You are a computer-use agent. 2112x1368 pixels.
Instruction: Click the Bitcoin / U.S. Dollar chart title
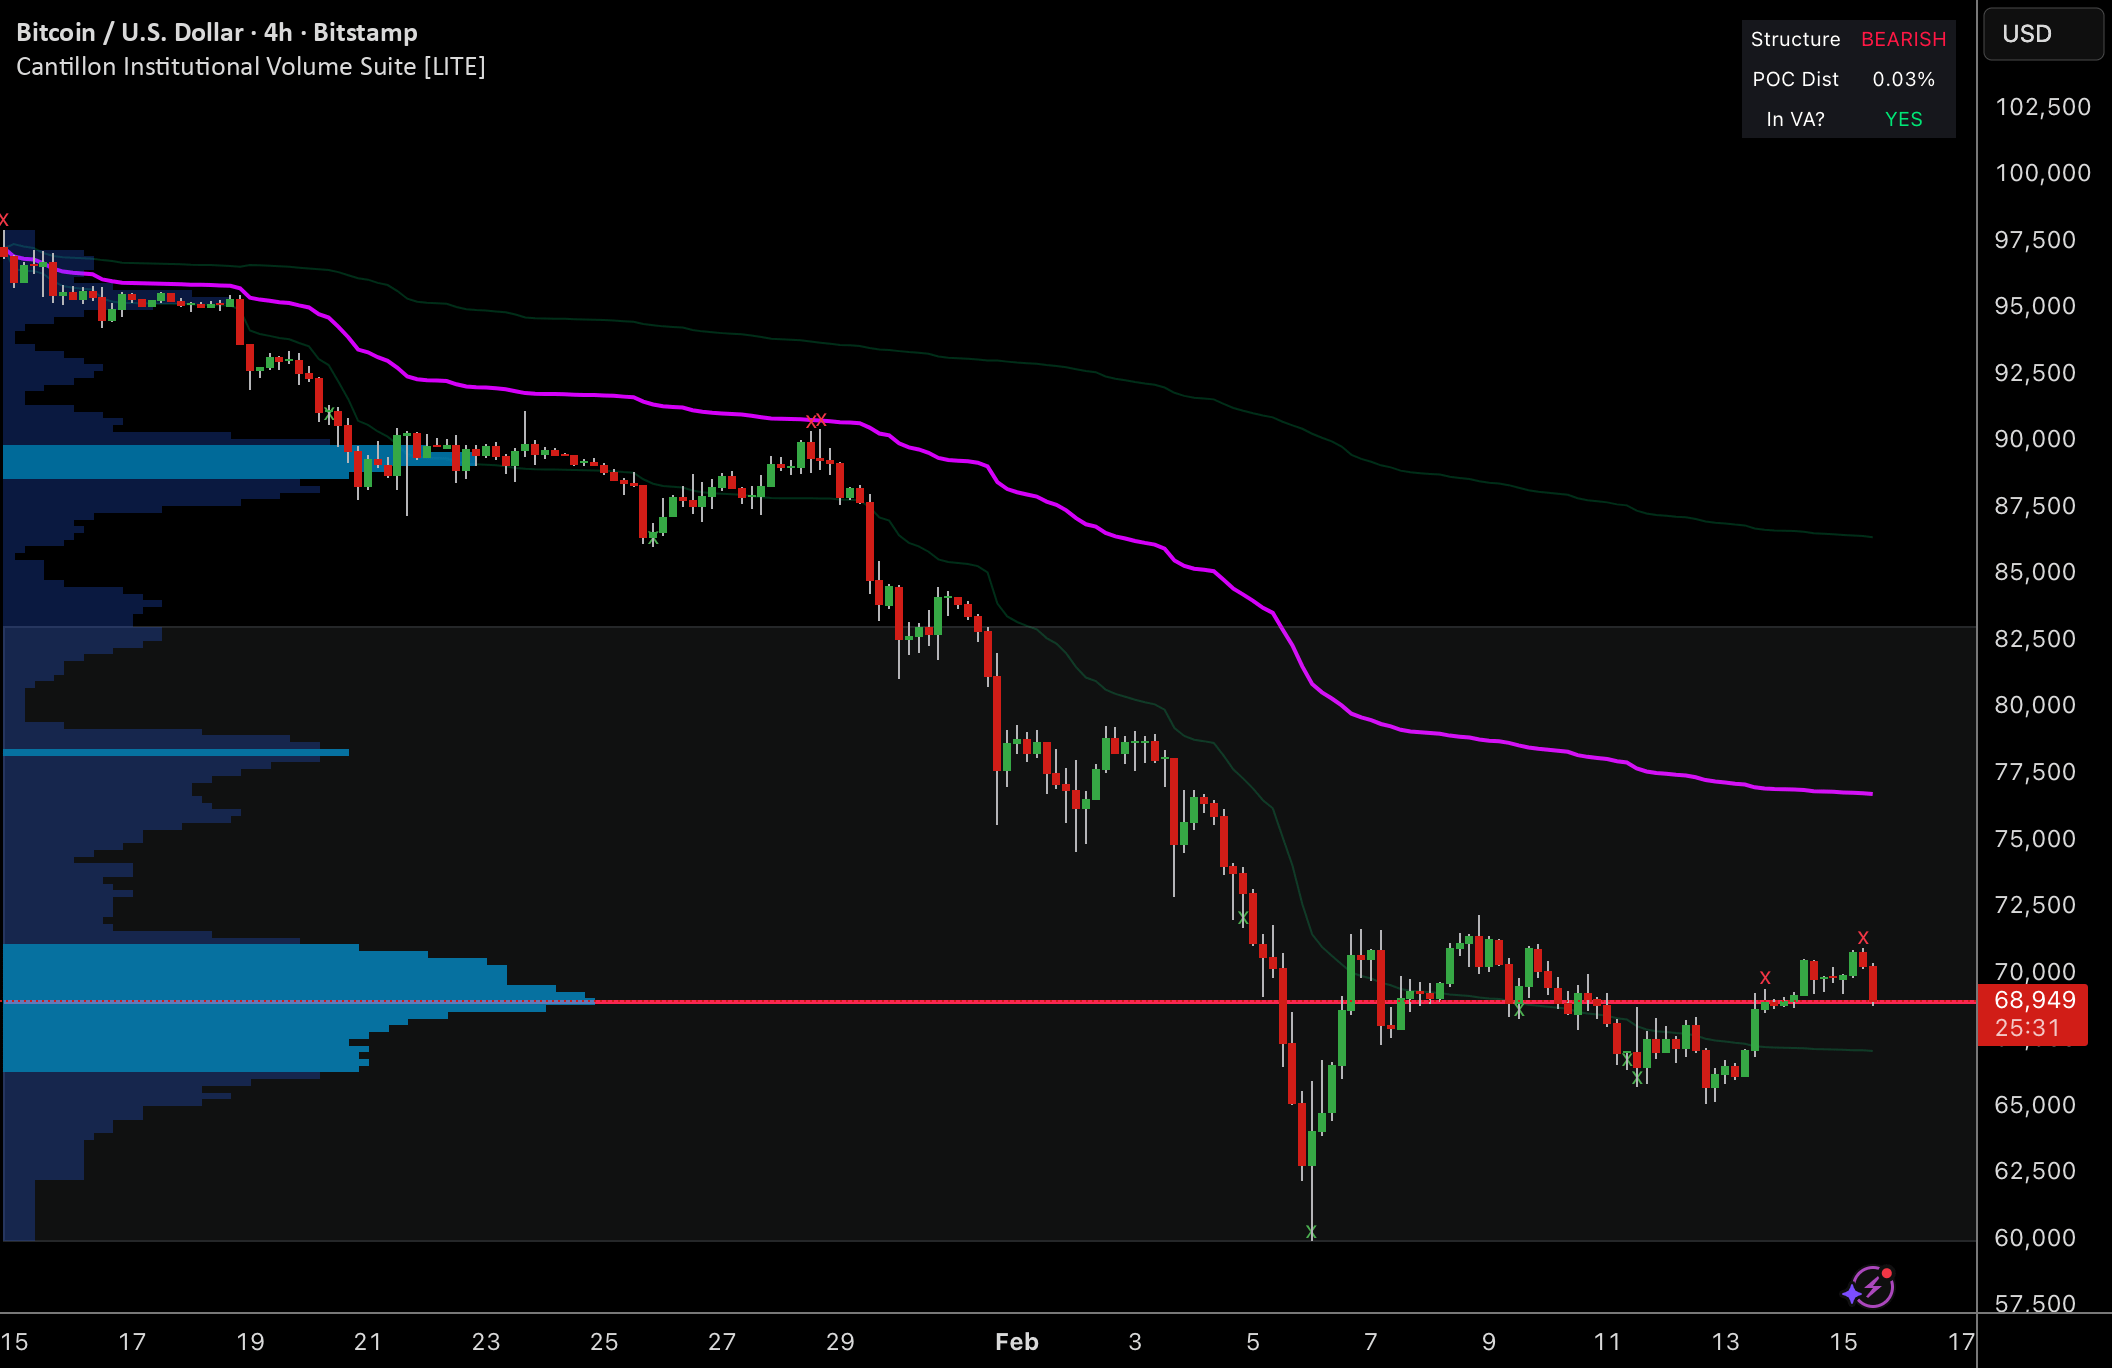click(217, 32)
